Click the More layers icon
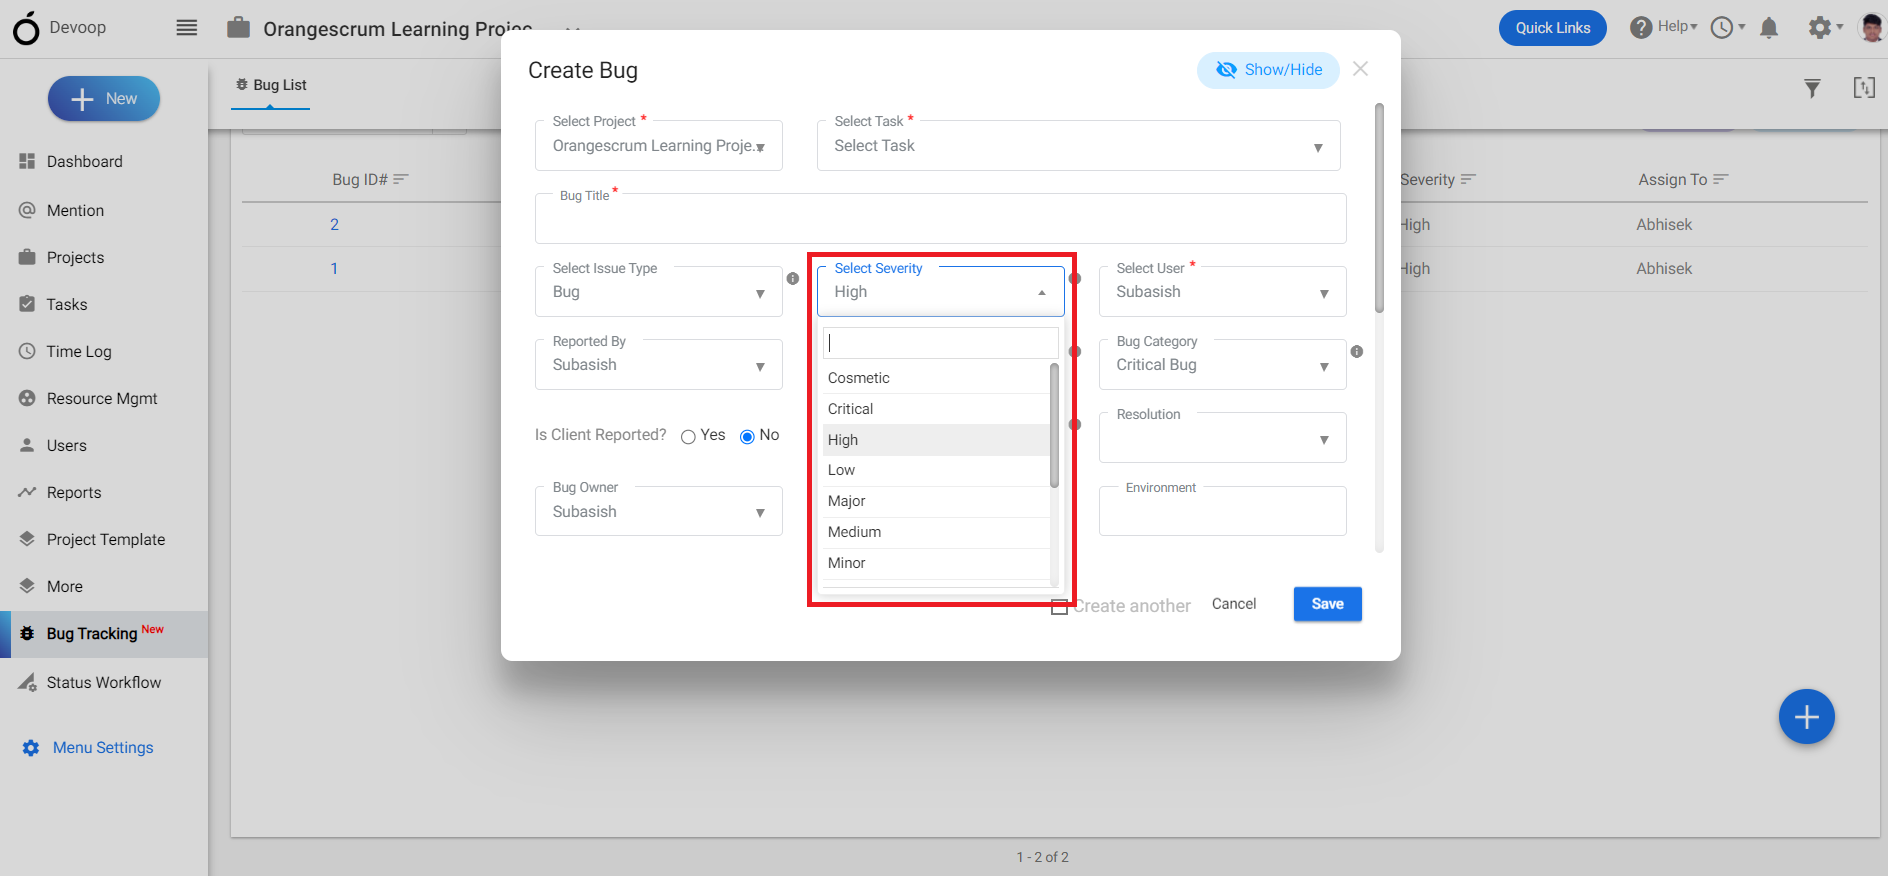The height and width of the screenshot is (876, 1888). (x=27, y=586)
